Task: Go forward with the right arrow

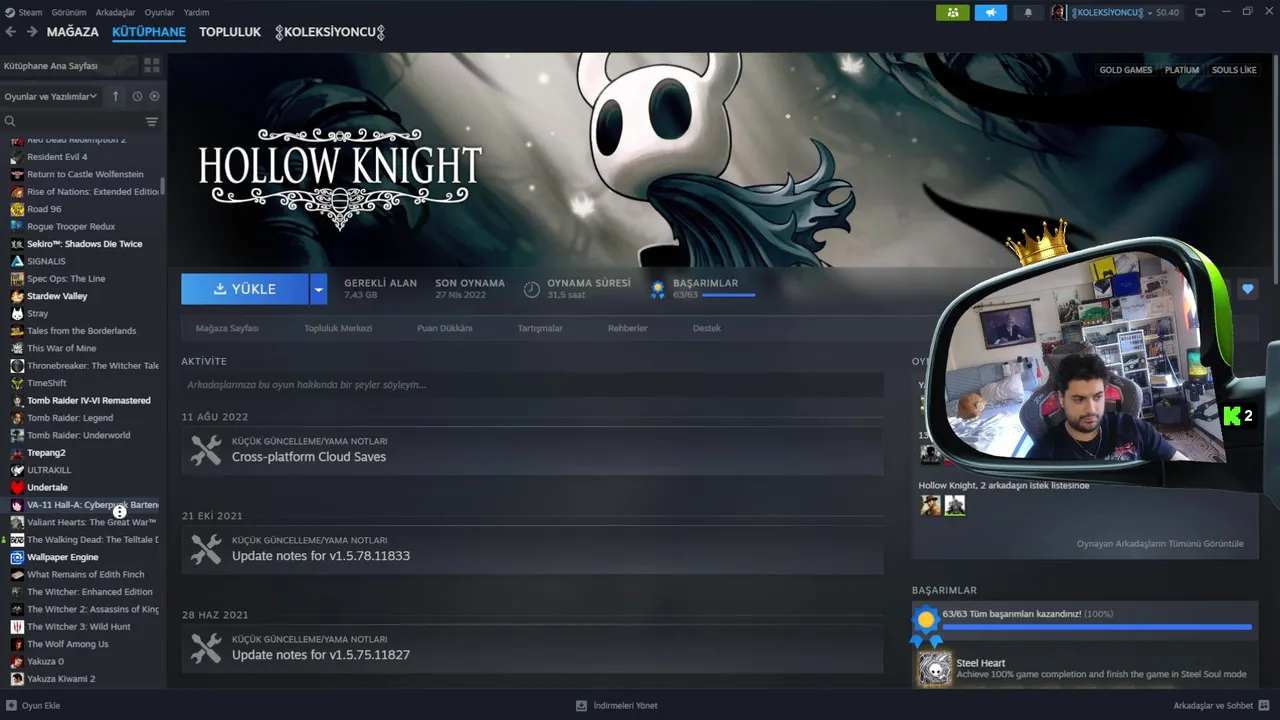Action: 32,32
